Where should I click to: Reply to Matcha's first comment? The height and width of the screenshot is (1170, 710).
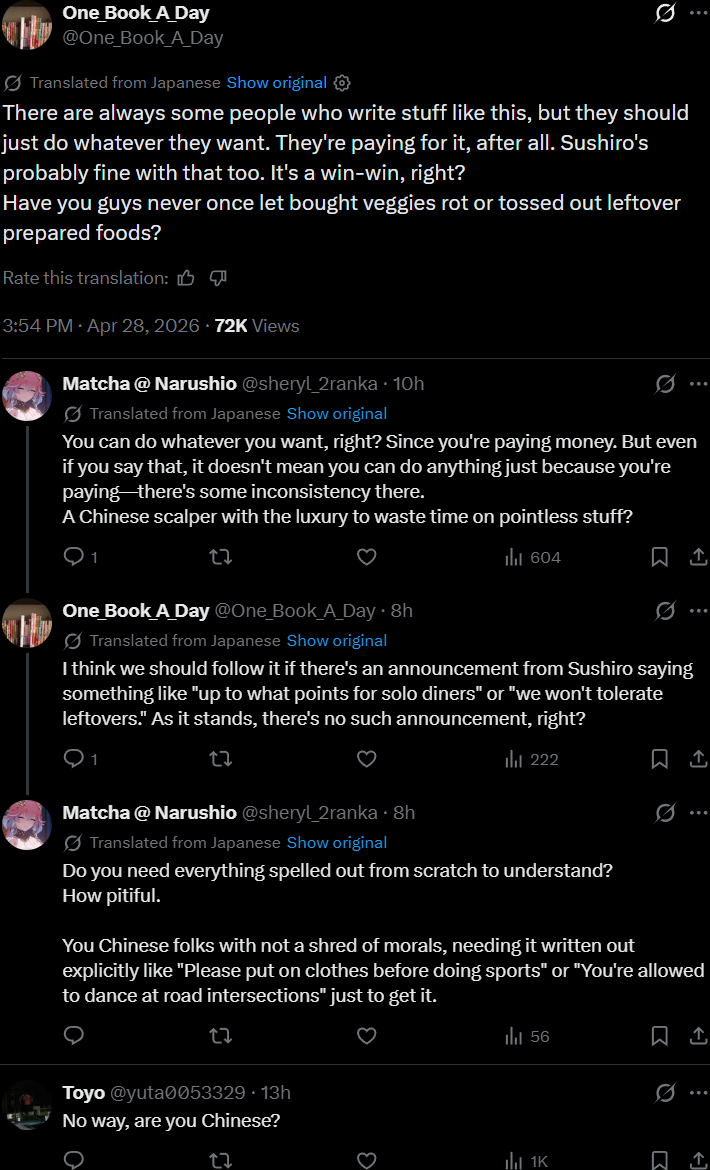click(74, 557)
